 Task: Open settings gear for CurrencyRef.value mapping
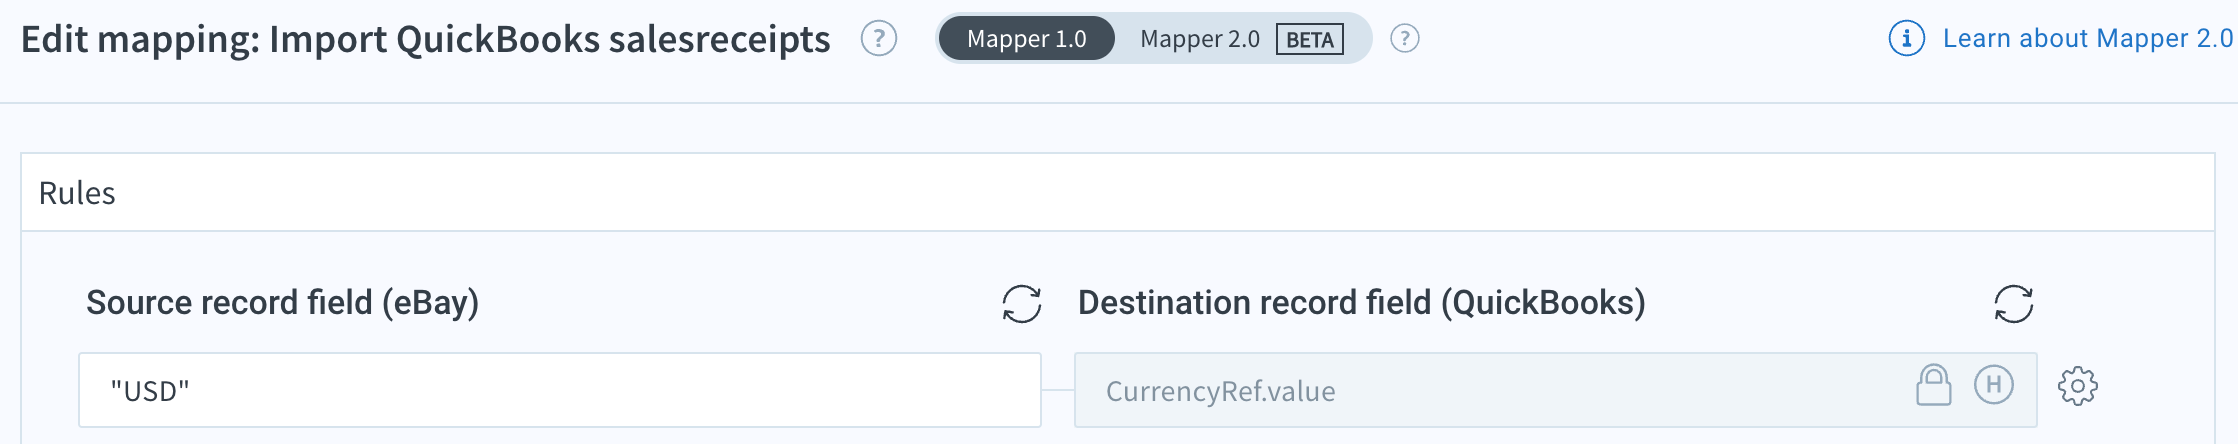point(2078,386)
